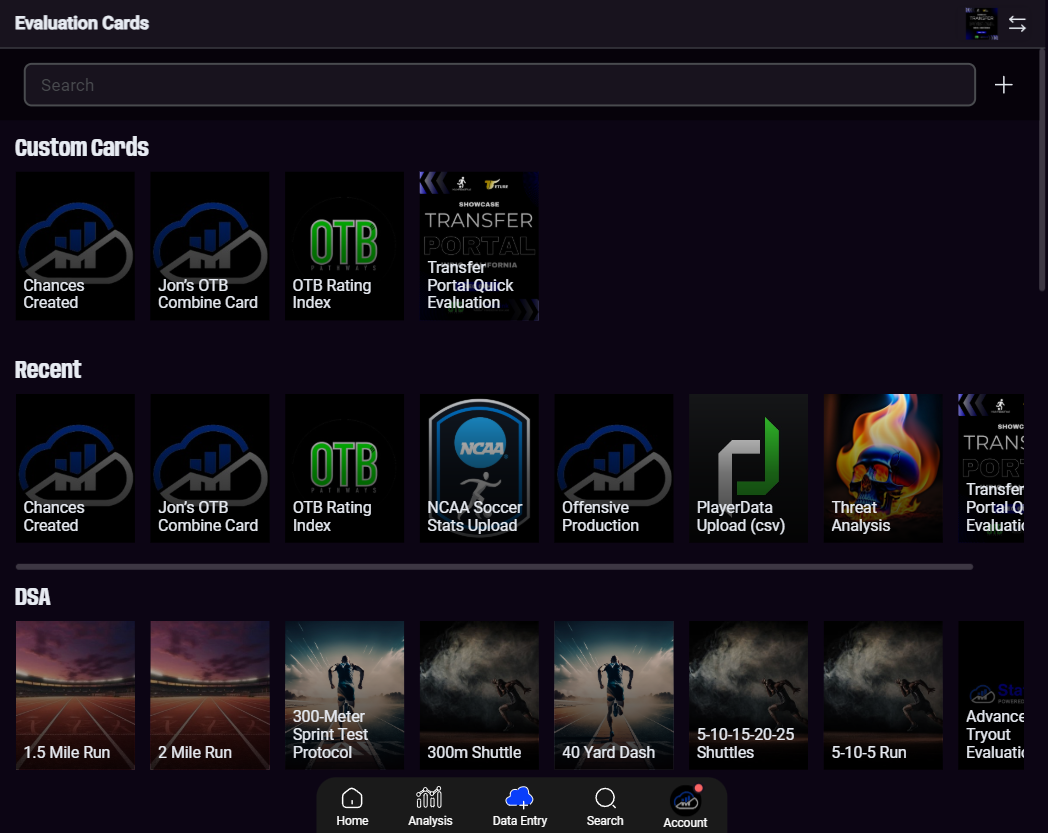The image size is (1048, 833).
Task: Click the swap arrows icon top right
Action: click(1017, 24)
